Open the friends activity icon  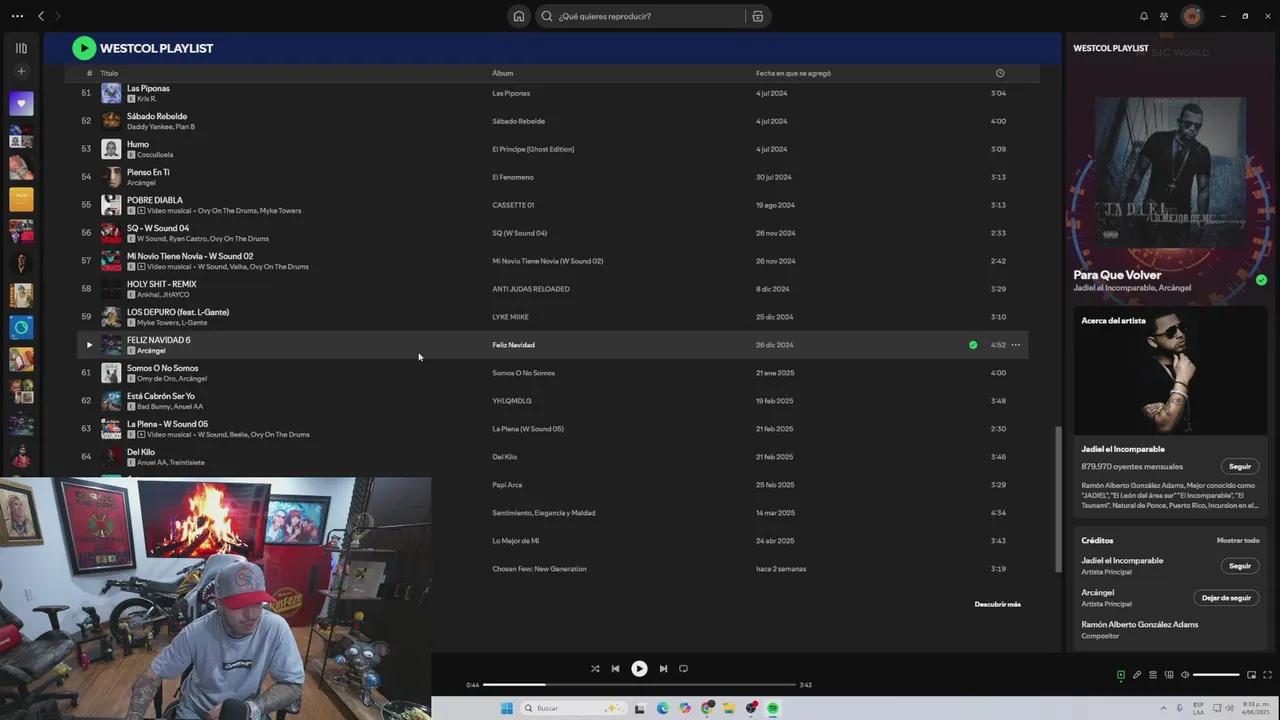pos(1164,16)
